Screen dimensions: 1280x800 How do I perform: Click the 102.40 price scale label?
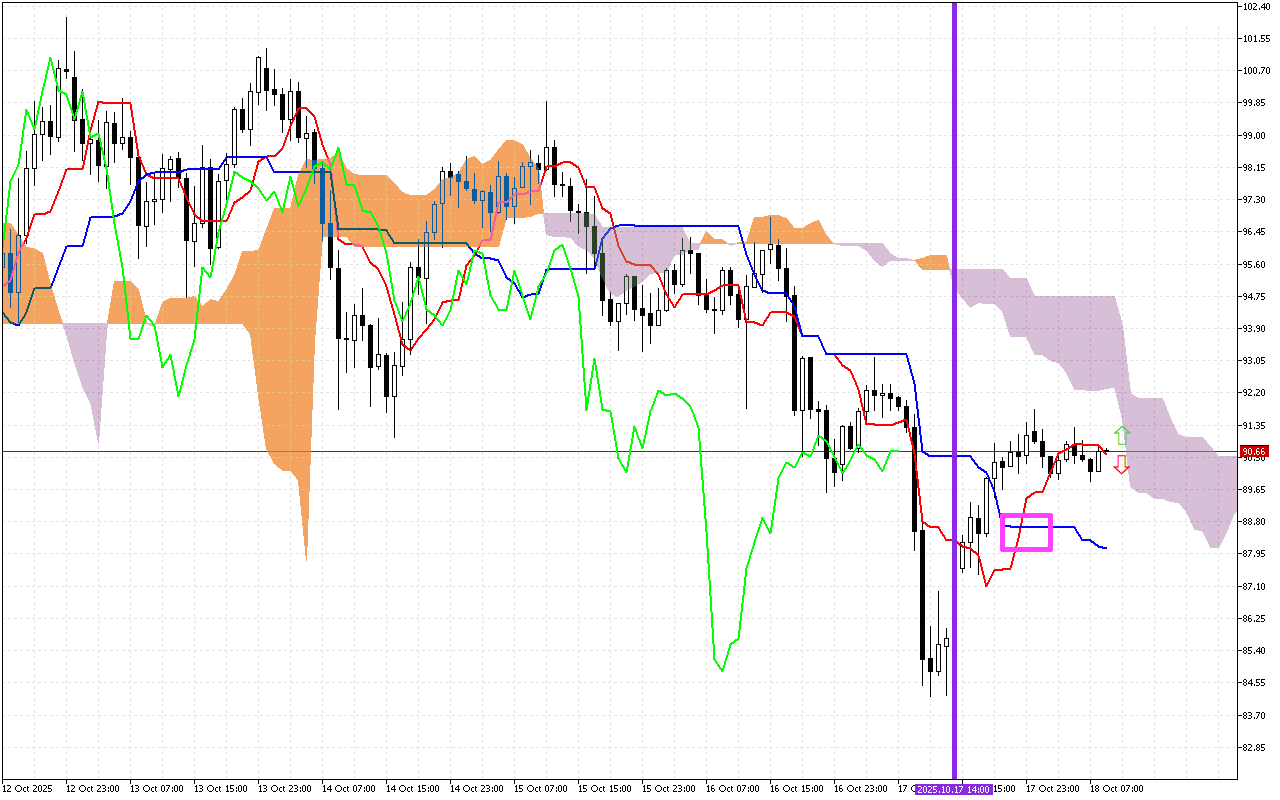pos(1256,7)
